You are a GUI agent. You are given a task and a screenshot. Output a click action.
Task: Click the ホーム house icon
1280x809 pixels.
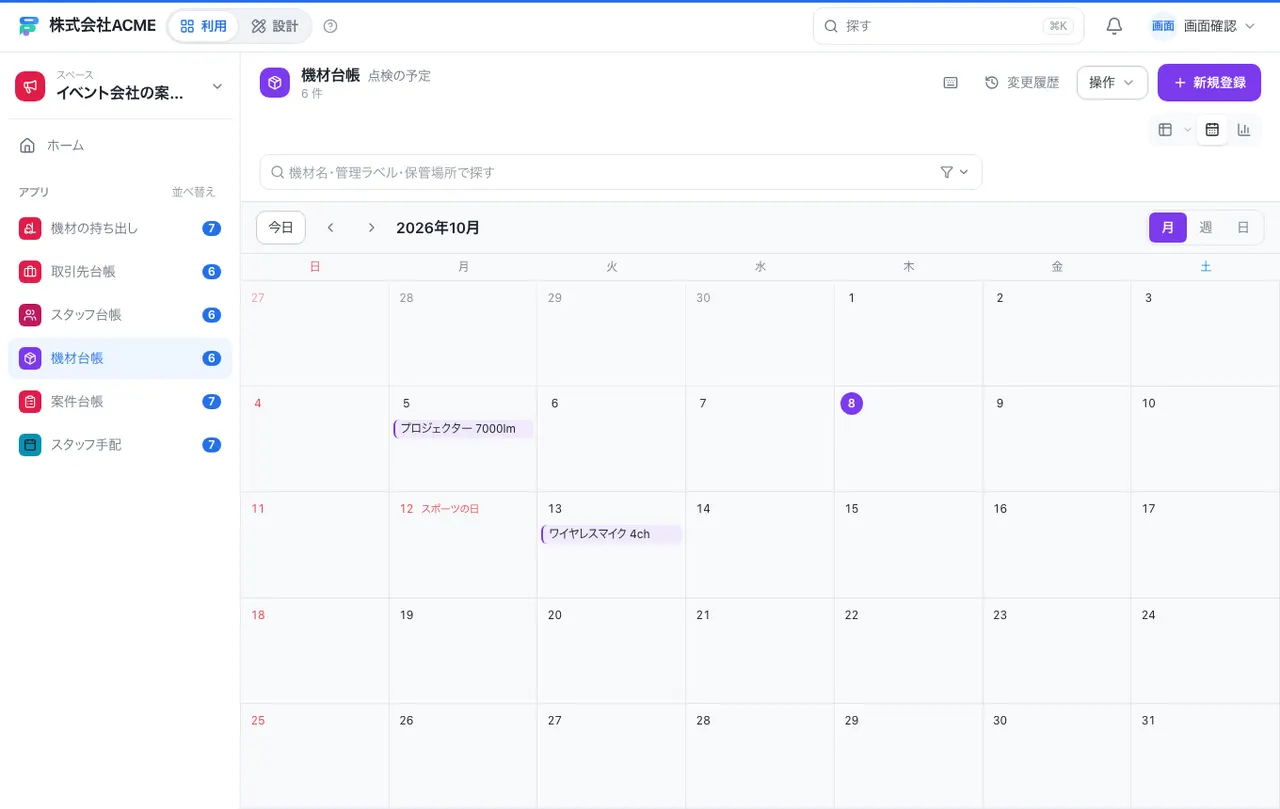27,146
